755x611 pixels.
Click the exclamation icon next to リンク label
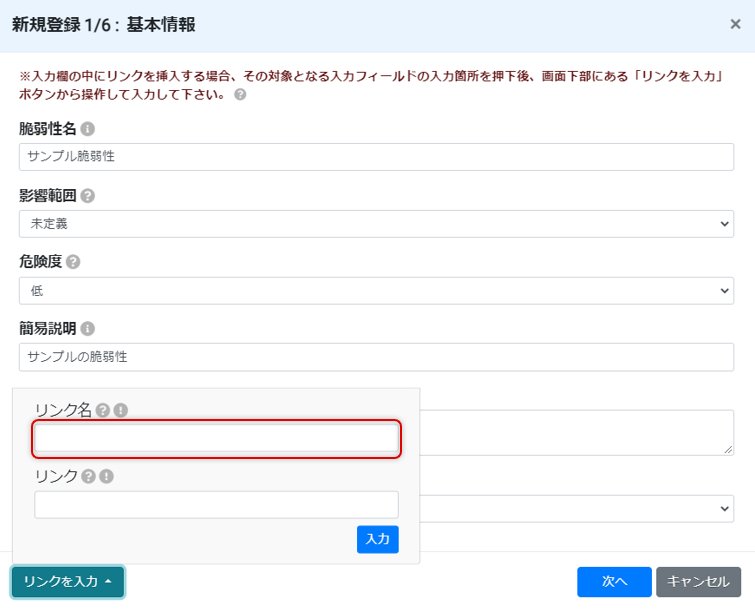(106, 477)
